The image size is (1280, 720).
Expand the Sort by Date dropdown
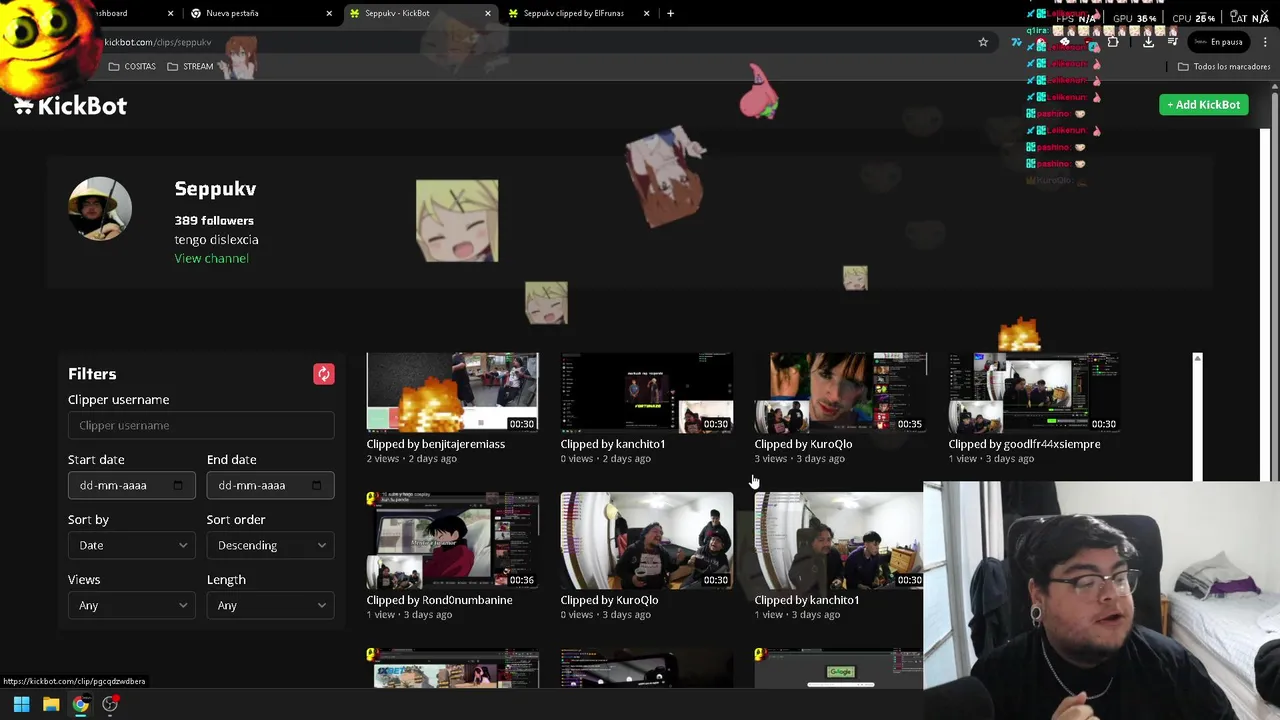pyautogui.click(x=132, y=545)
